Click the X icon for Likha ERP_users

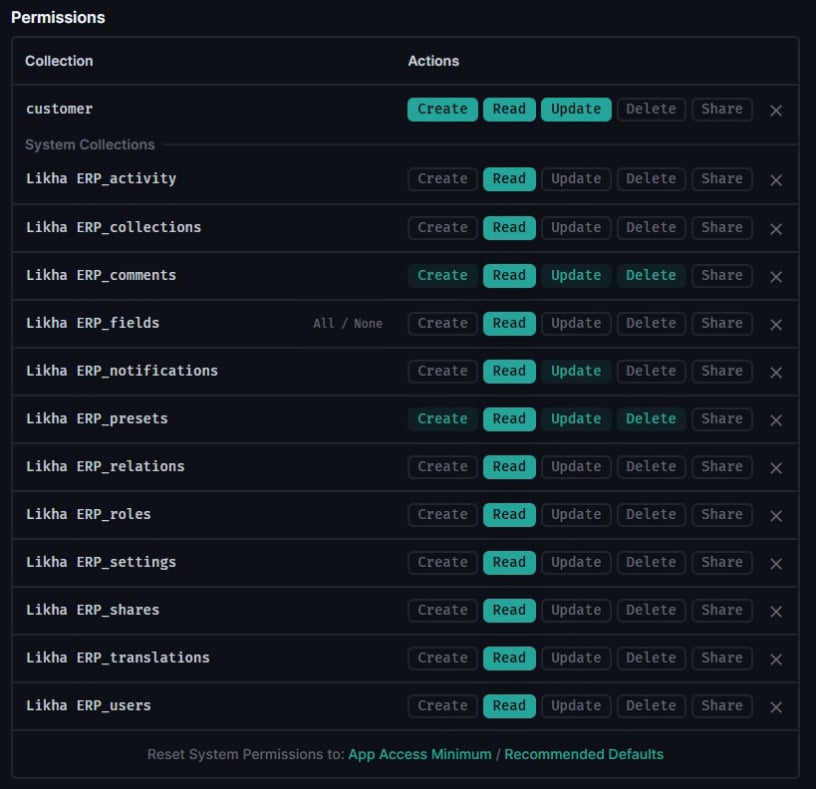(x=776, y=707)
